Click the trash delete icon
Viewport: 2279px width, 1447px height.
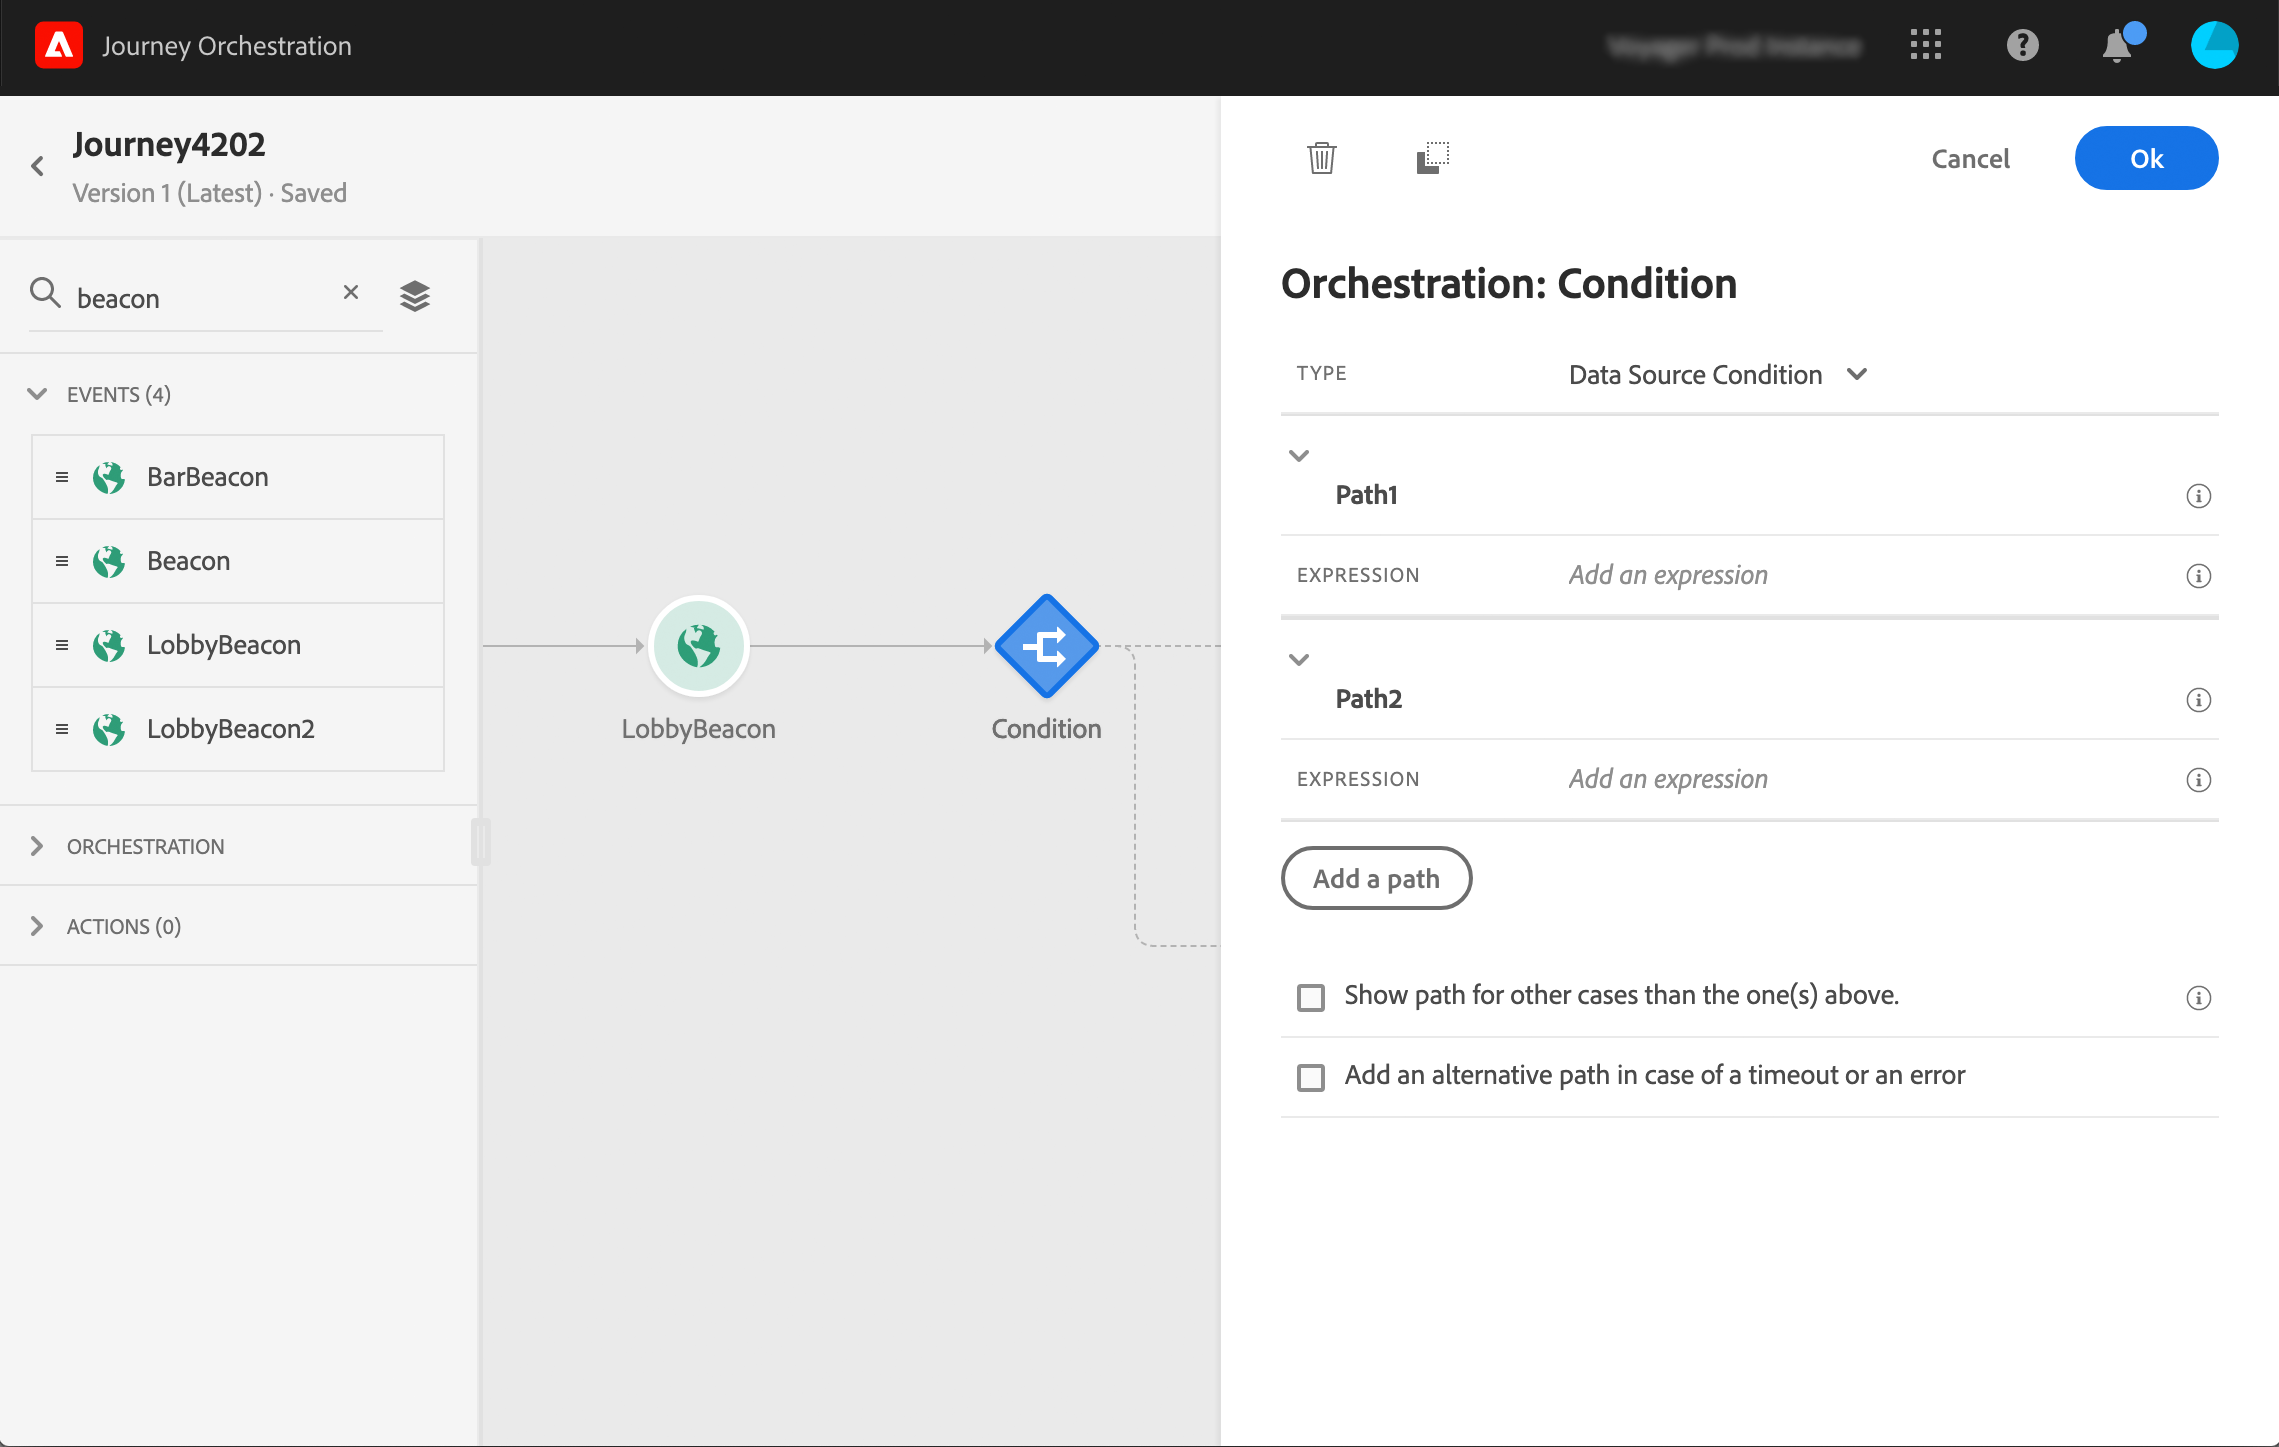[x=1321, y=158]
